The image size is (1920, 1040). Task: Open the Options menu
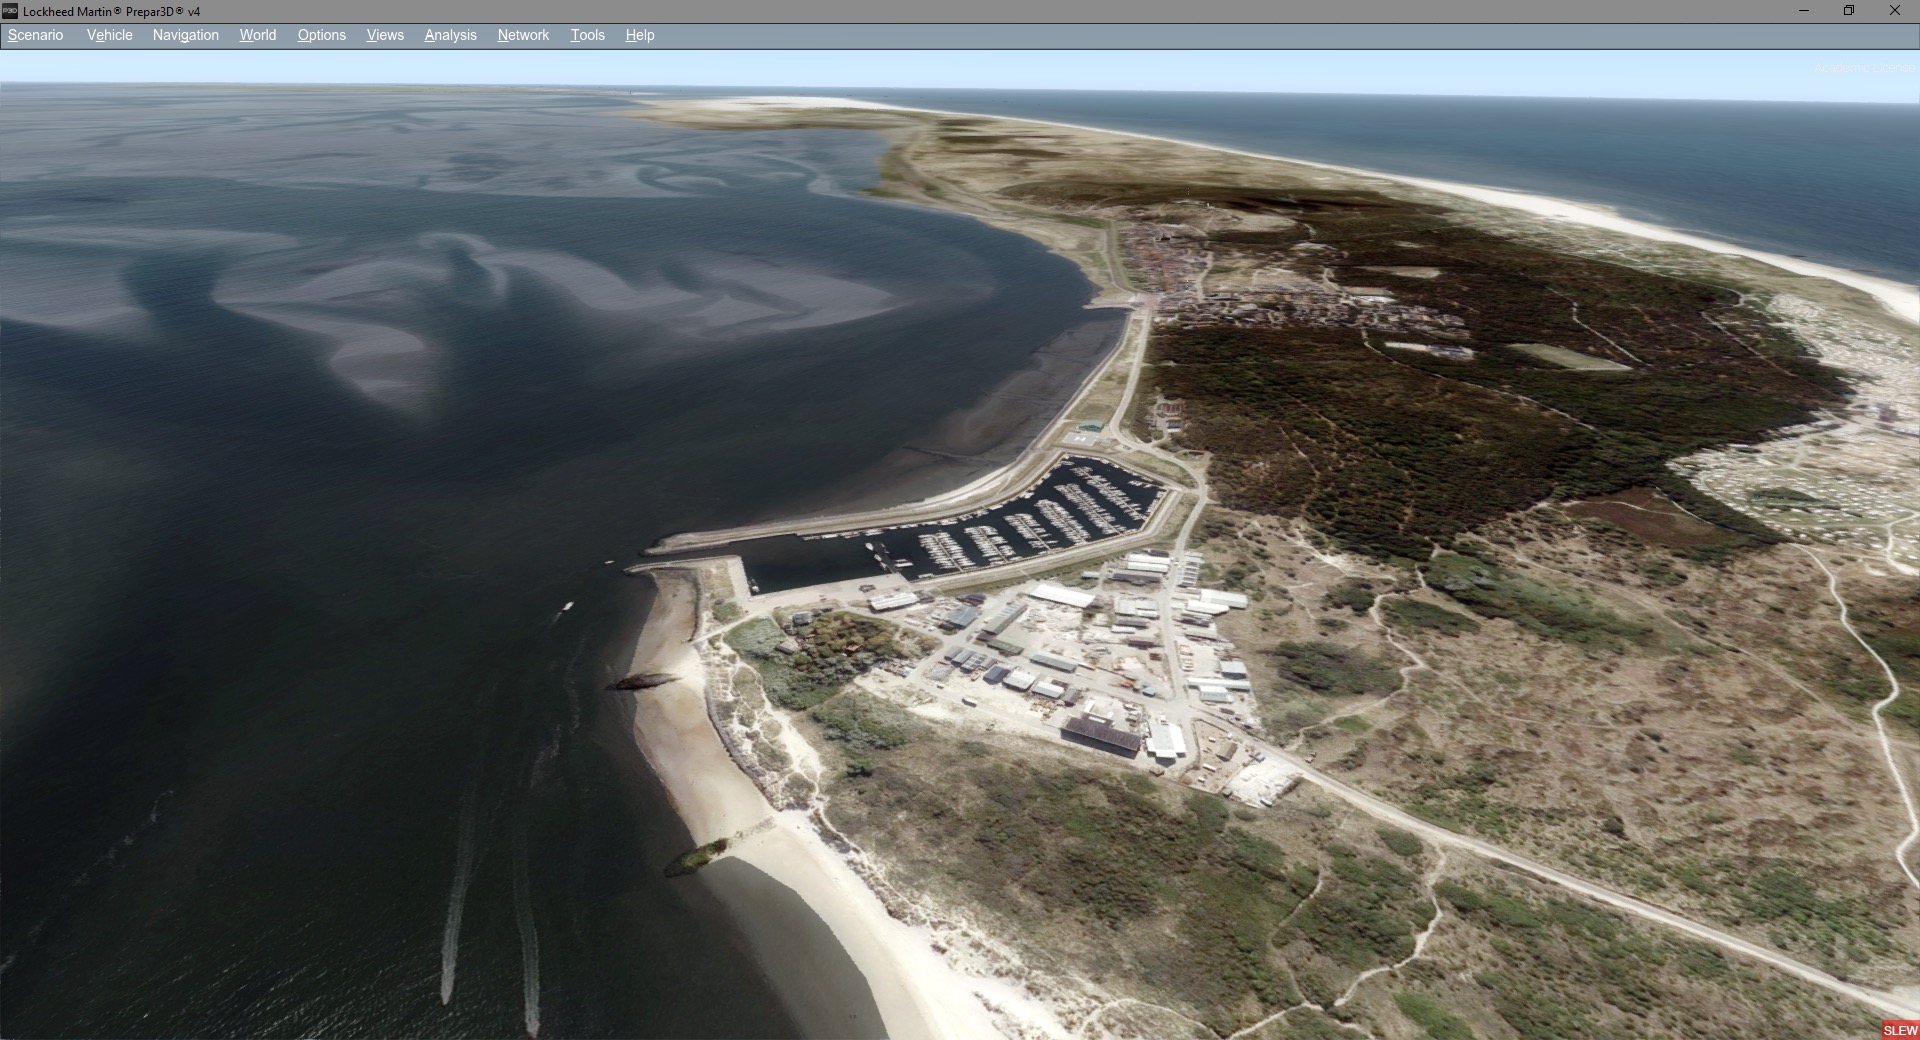[x=322, y=35]
